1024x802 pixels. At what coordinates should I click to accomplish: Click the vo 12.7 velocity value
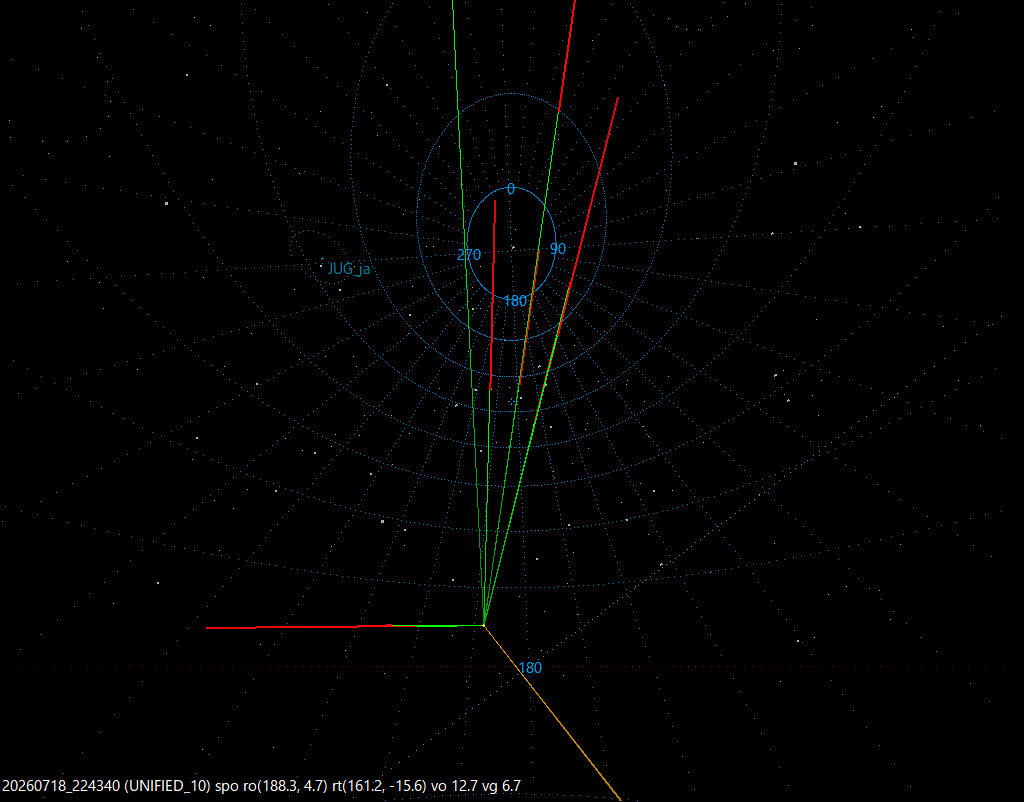(455, 786)
